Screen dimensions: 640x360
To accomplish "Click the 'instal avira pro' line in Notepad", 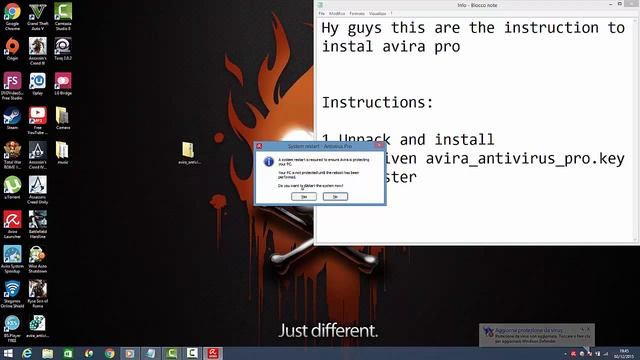I will point(391,47).
